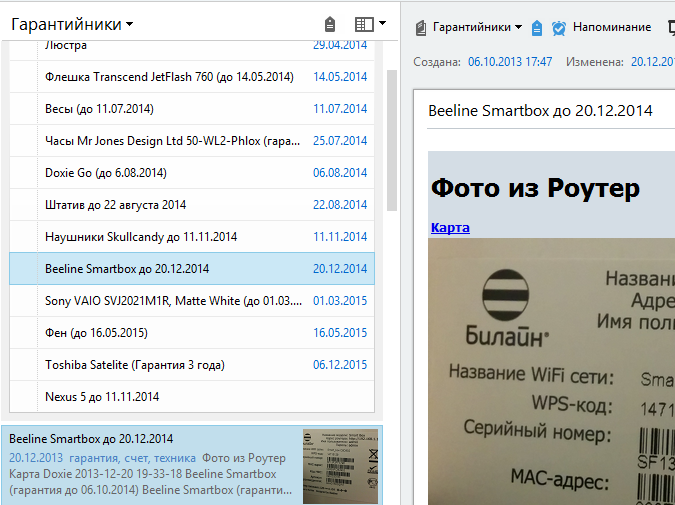Select Sony VAIO SVJ2021M1R note row

point(192,301)
